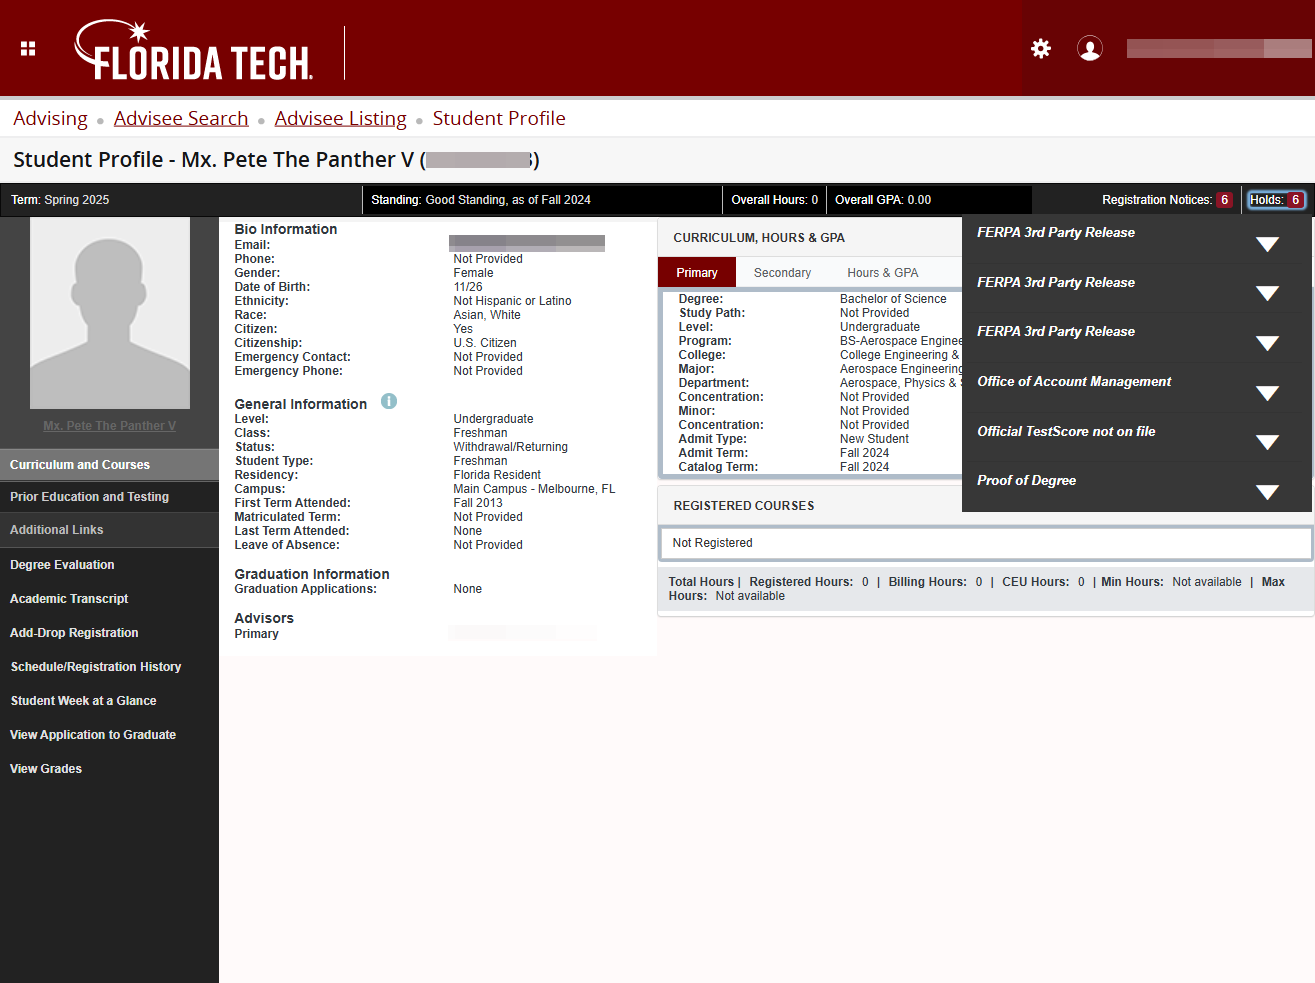Open Schedule/Registration History link
The height and width of the screenshot is (983, 1315).
point(96,667)
